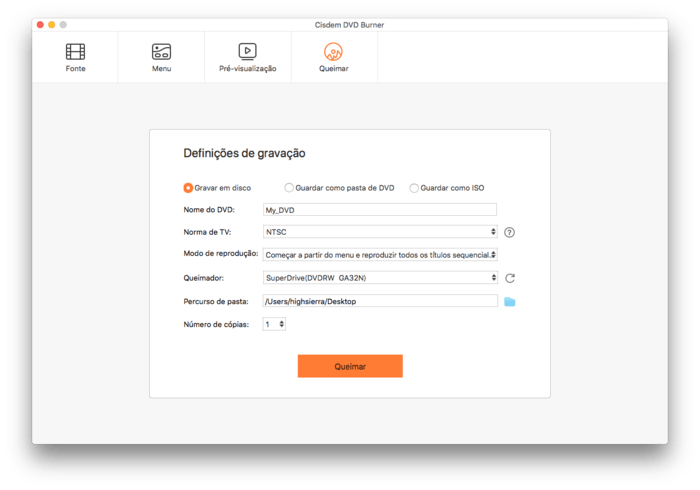Adjust the Número de cópias stepper
Screen dimensions: 700x490
click(x=281, y=324)
